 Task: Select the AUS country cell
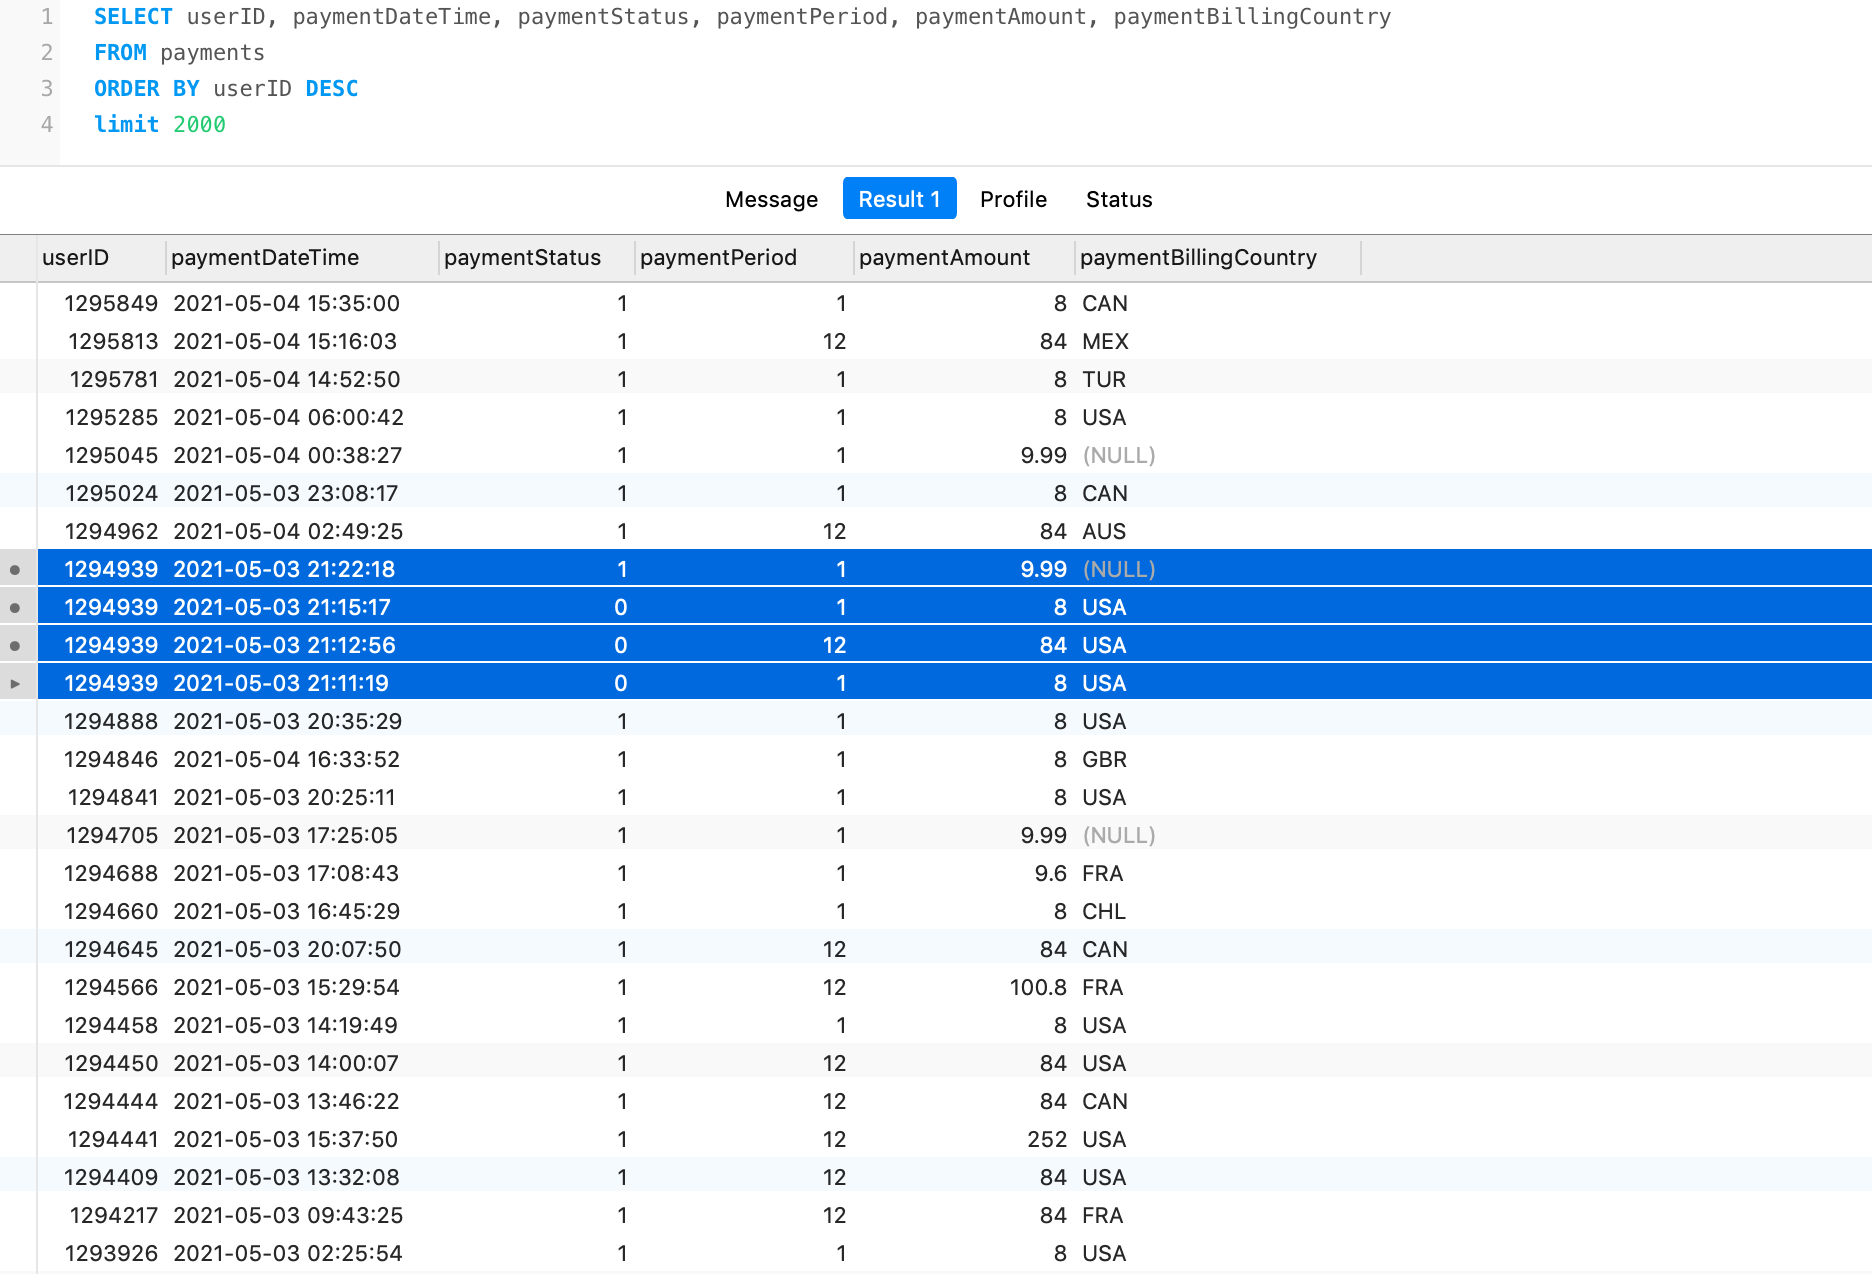1104,531
